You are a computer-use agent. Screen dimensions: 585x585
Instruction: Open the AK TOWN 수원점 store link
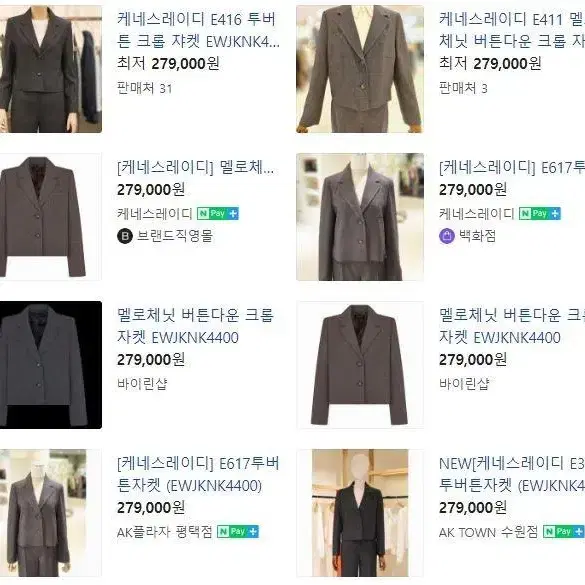click(488, 532)
